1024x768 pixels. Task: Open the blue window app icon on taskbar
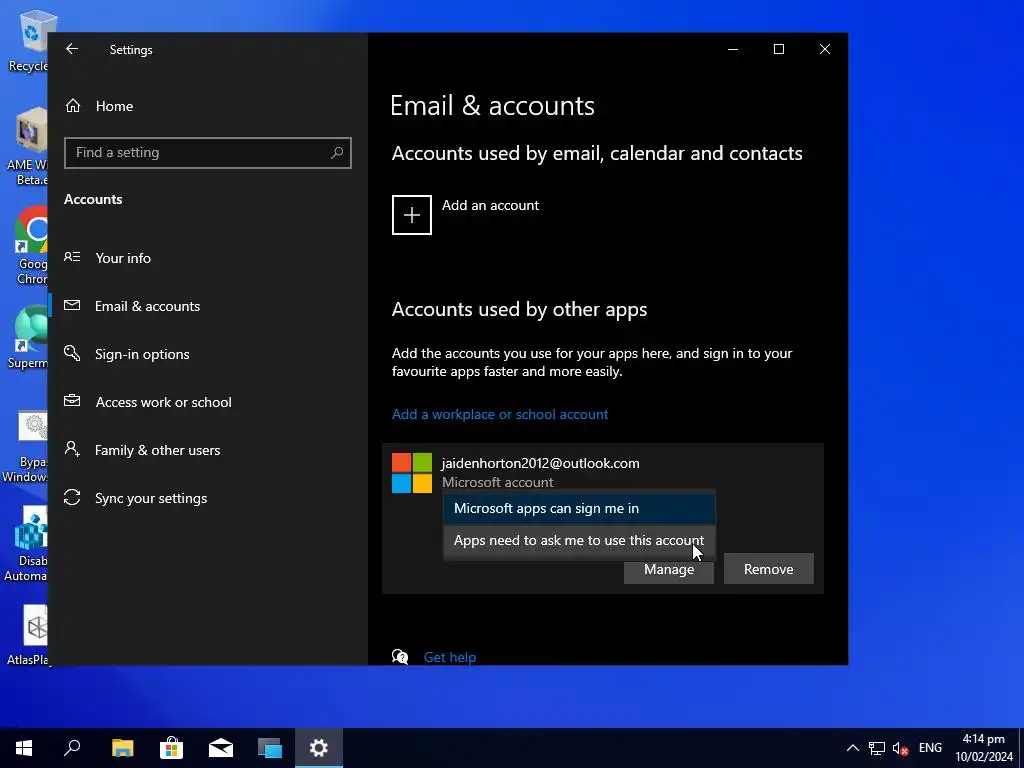coord(270,748)
